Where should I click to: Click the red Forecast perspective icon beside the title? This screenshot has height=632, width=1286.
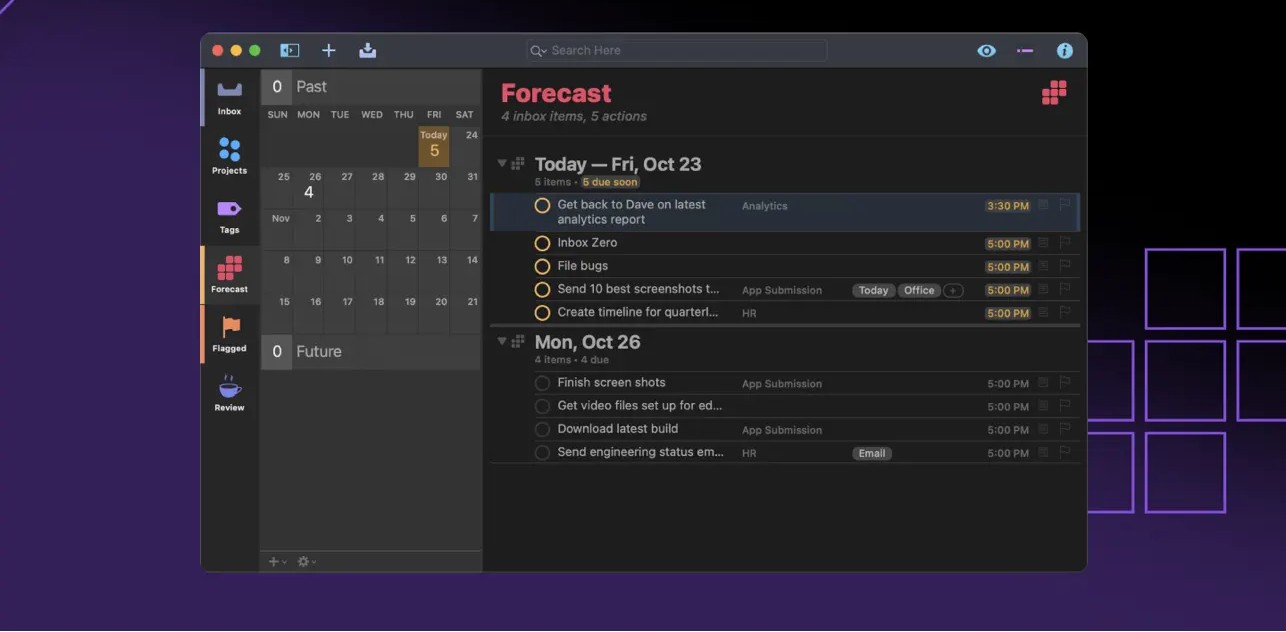point(1054,92)
